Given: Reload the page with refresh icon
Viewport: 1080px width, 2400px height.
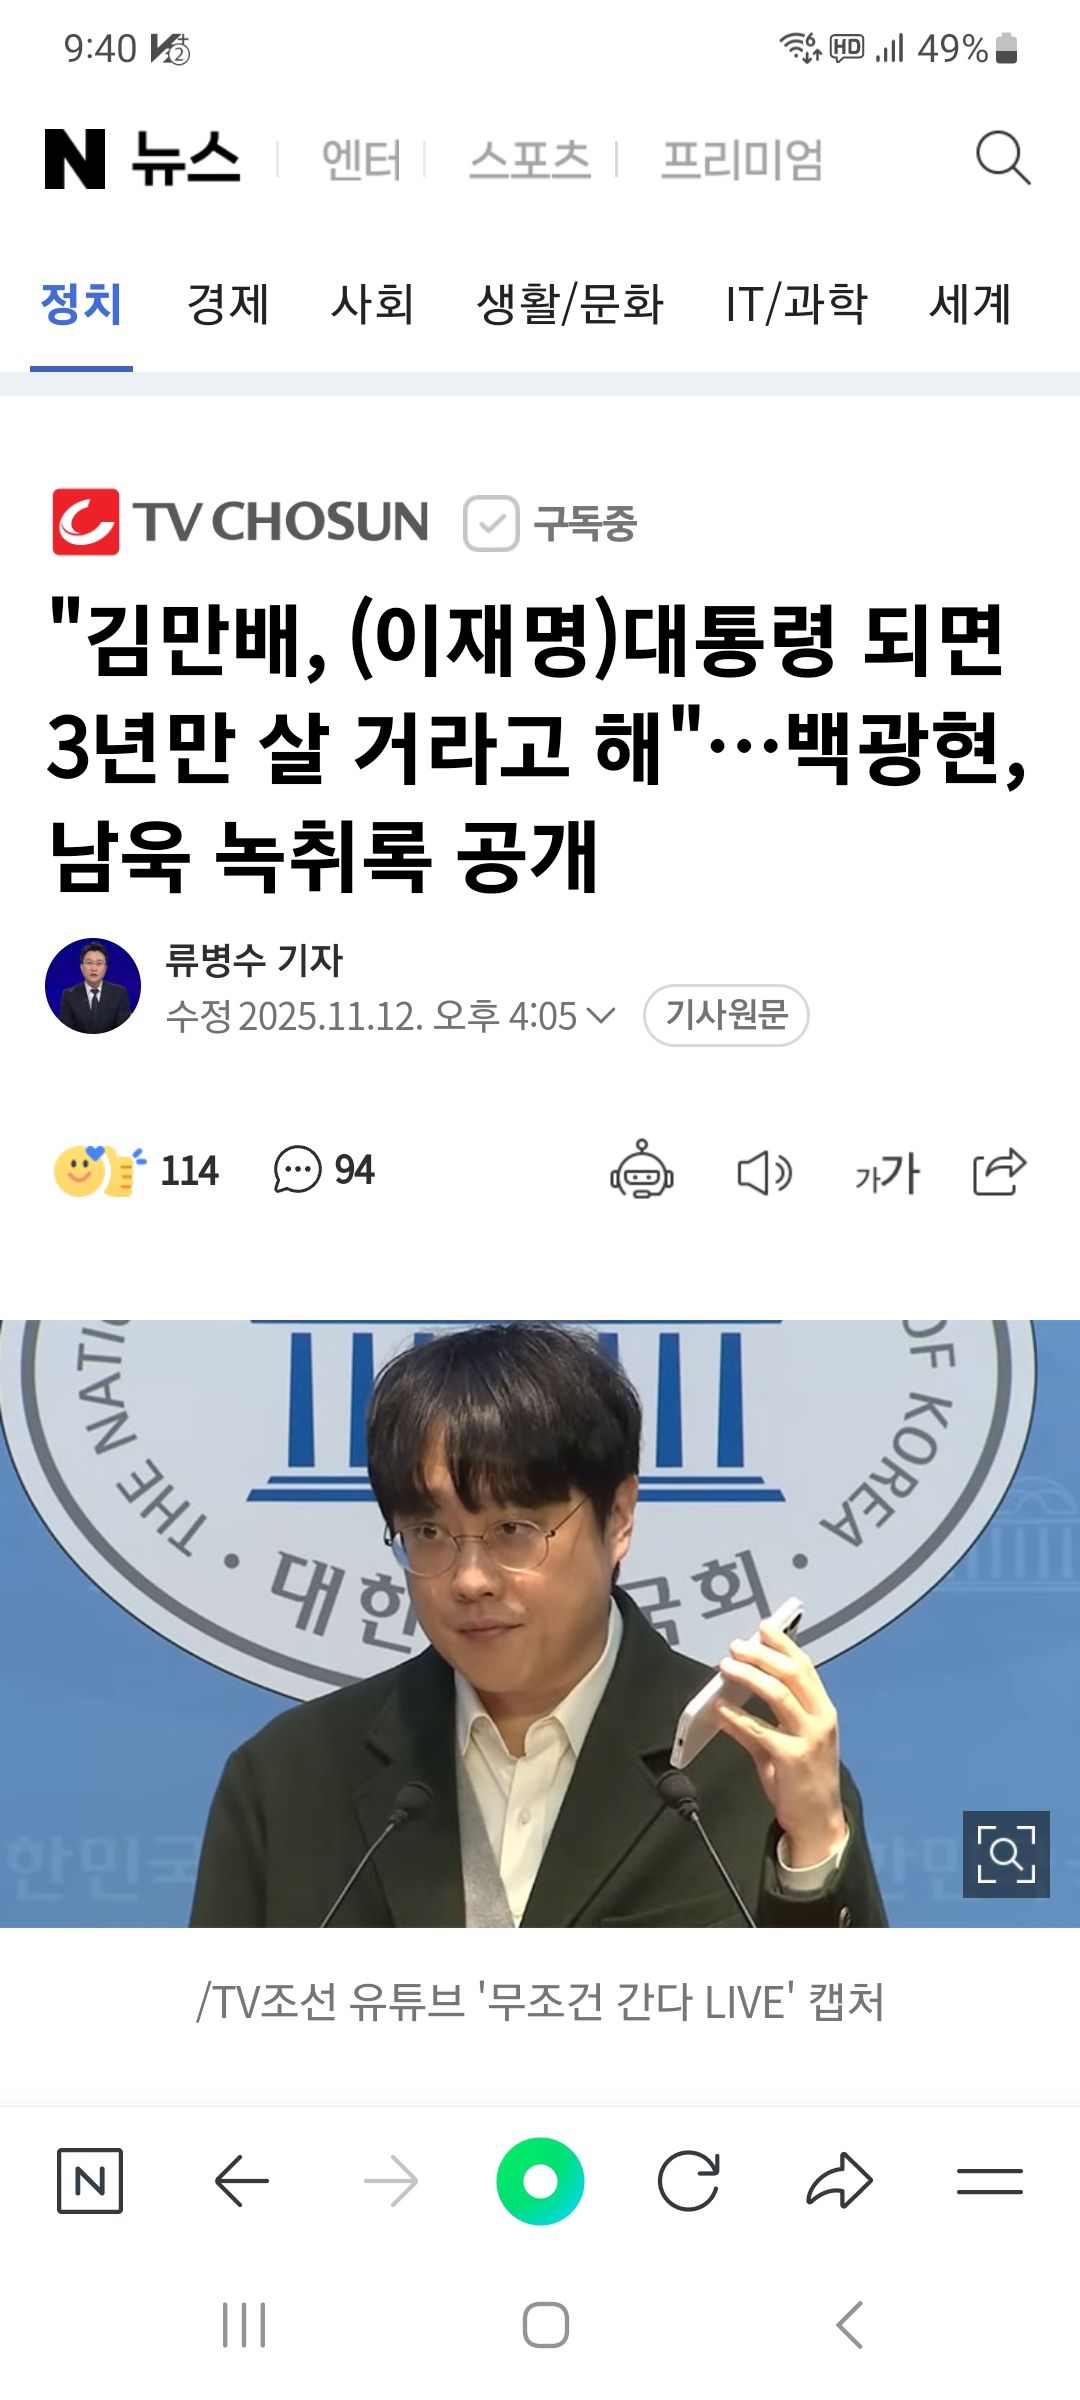Looking at the screenshot, I should [689, 2181].
